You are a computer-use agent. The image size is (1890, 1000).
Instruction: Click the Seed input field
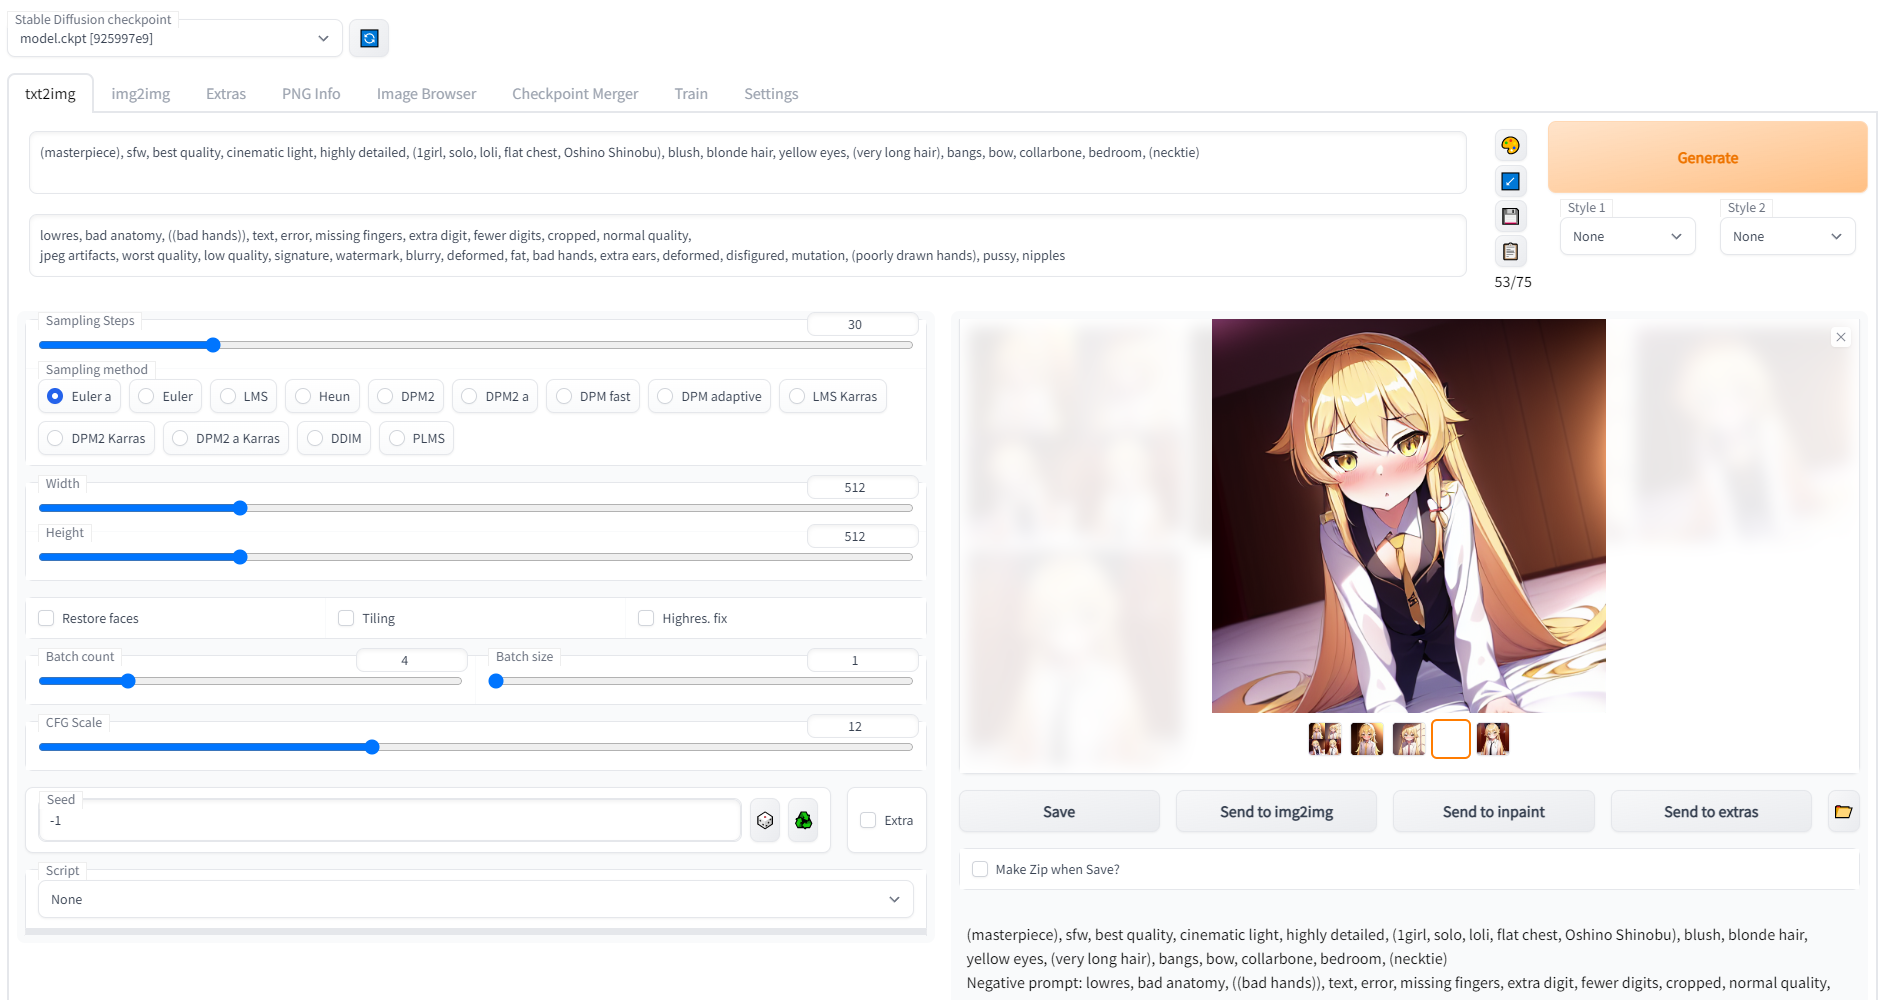coord(390,820)
